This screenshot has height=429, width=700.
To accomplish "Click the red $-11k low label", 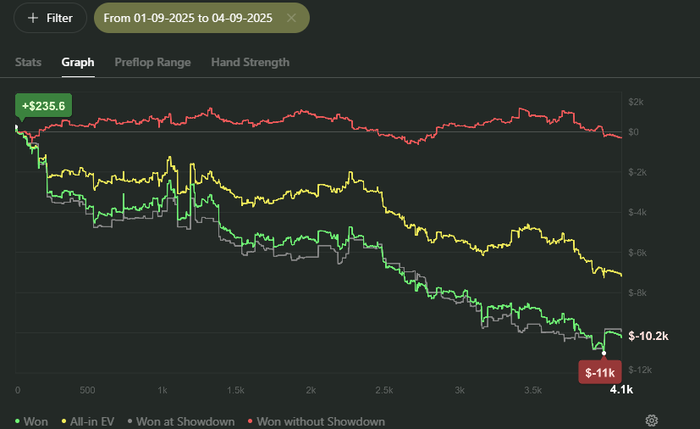I will click(601, 372).
